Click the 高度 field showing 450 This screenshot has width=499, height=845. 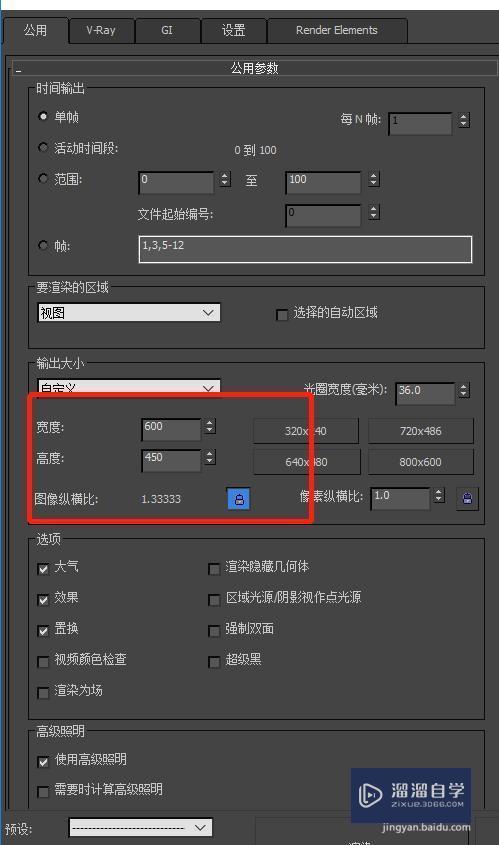point(171,461)
